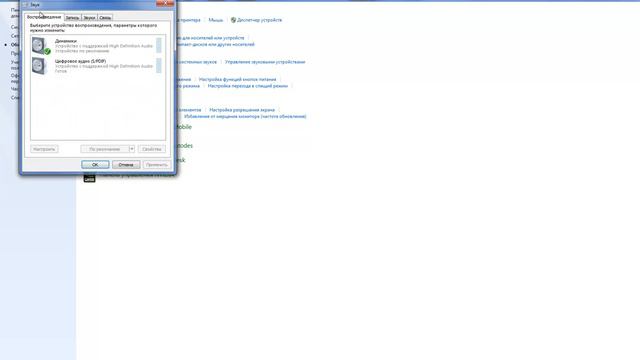
Task: Close the Звук dialog window
Action: [165, 3]
